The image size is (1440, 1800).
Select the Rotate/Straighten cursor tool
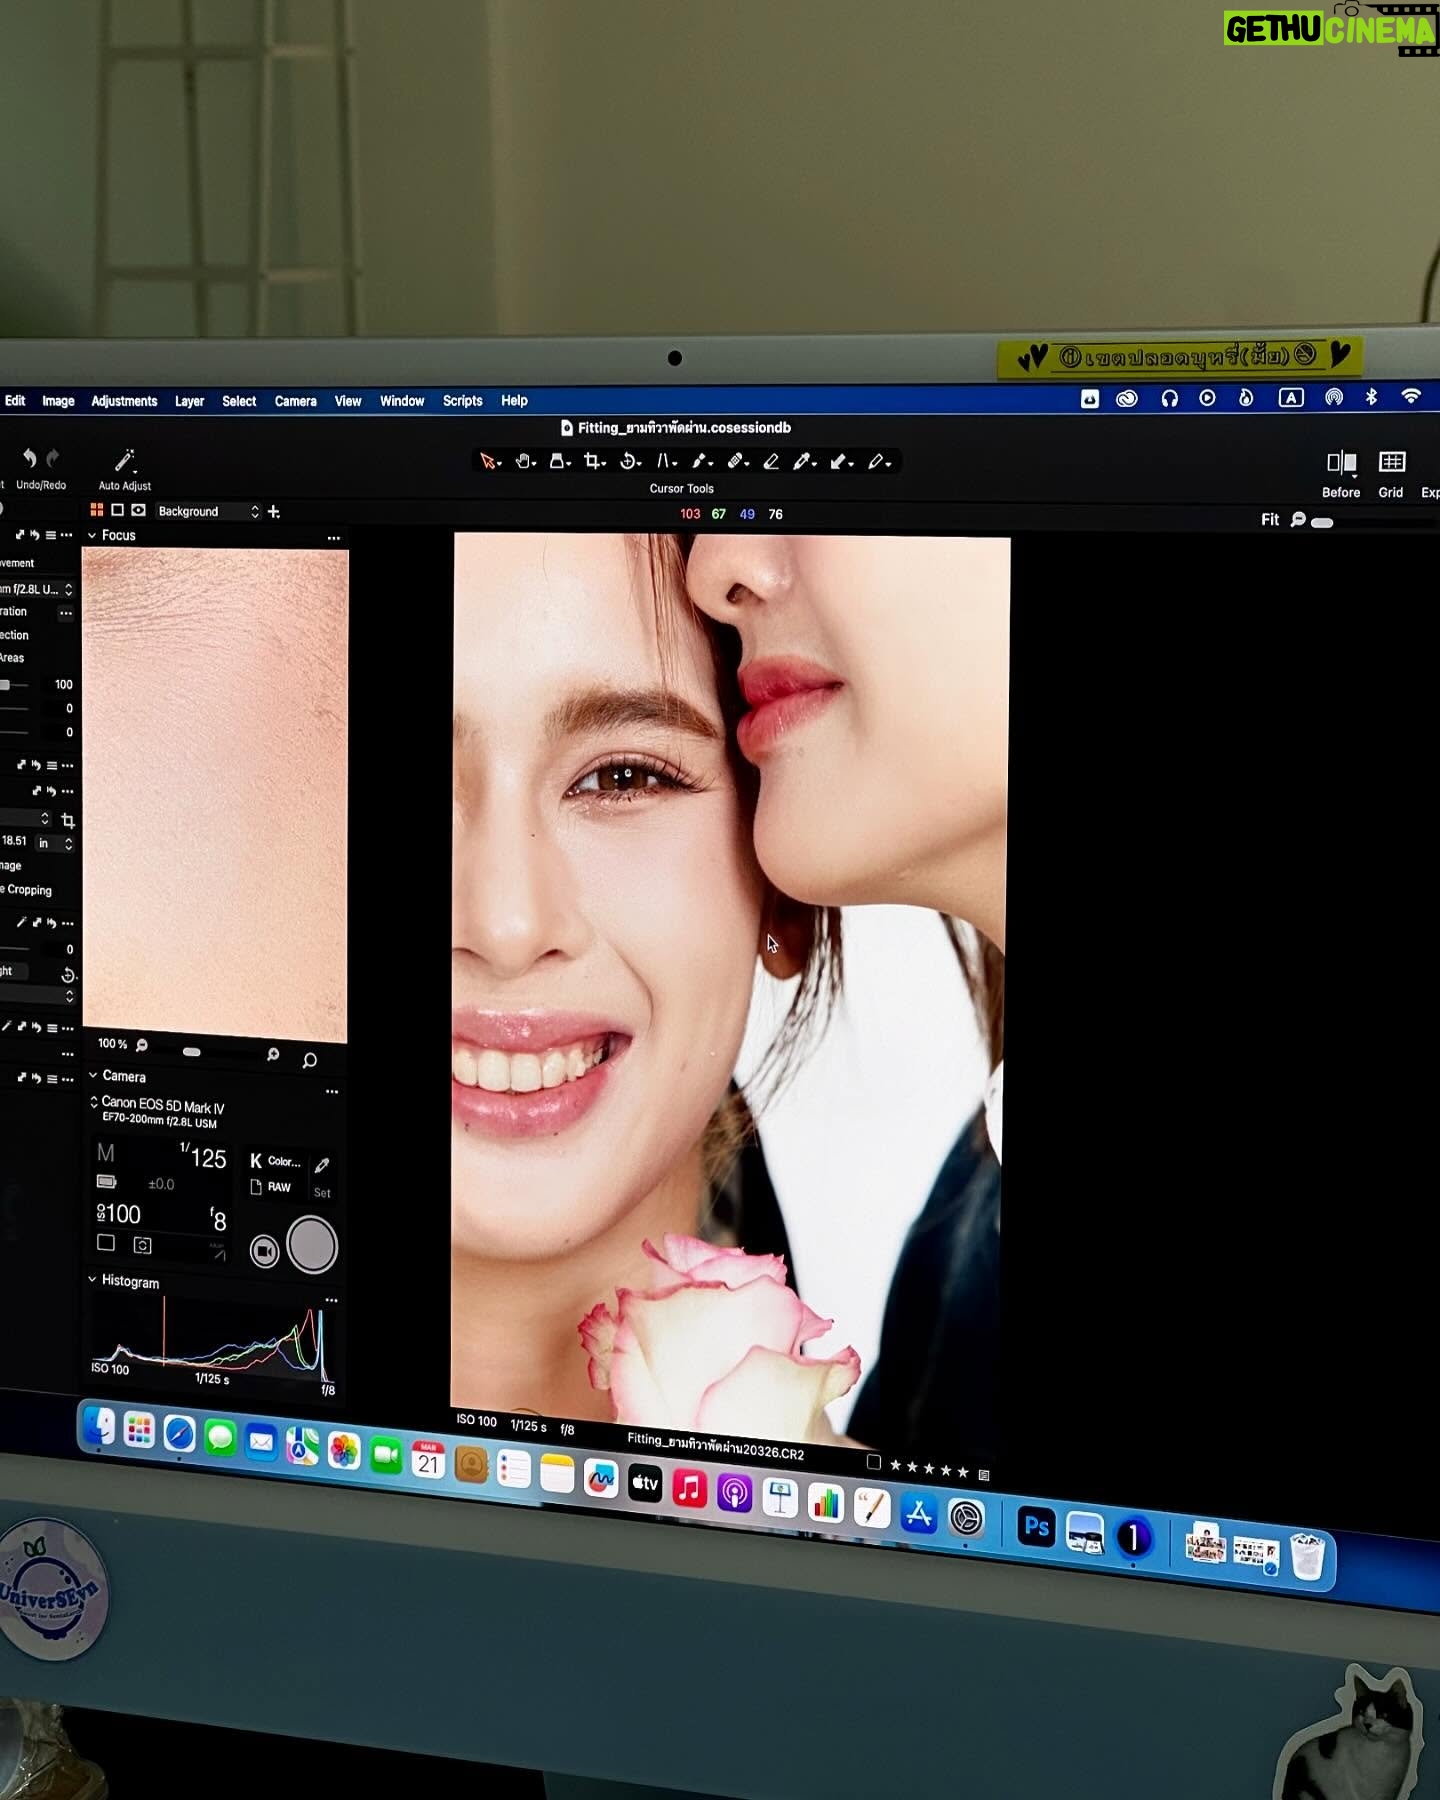pos(630,461)
